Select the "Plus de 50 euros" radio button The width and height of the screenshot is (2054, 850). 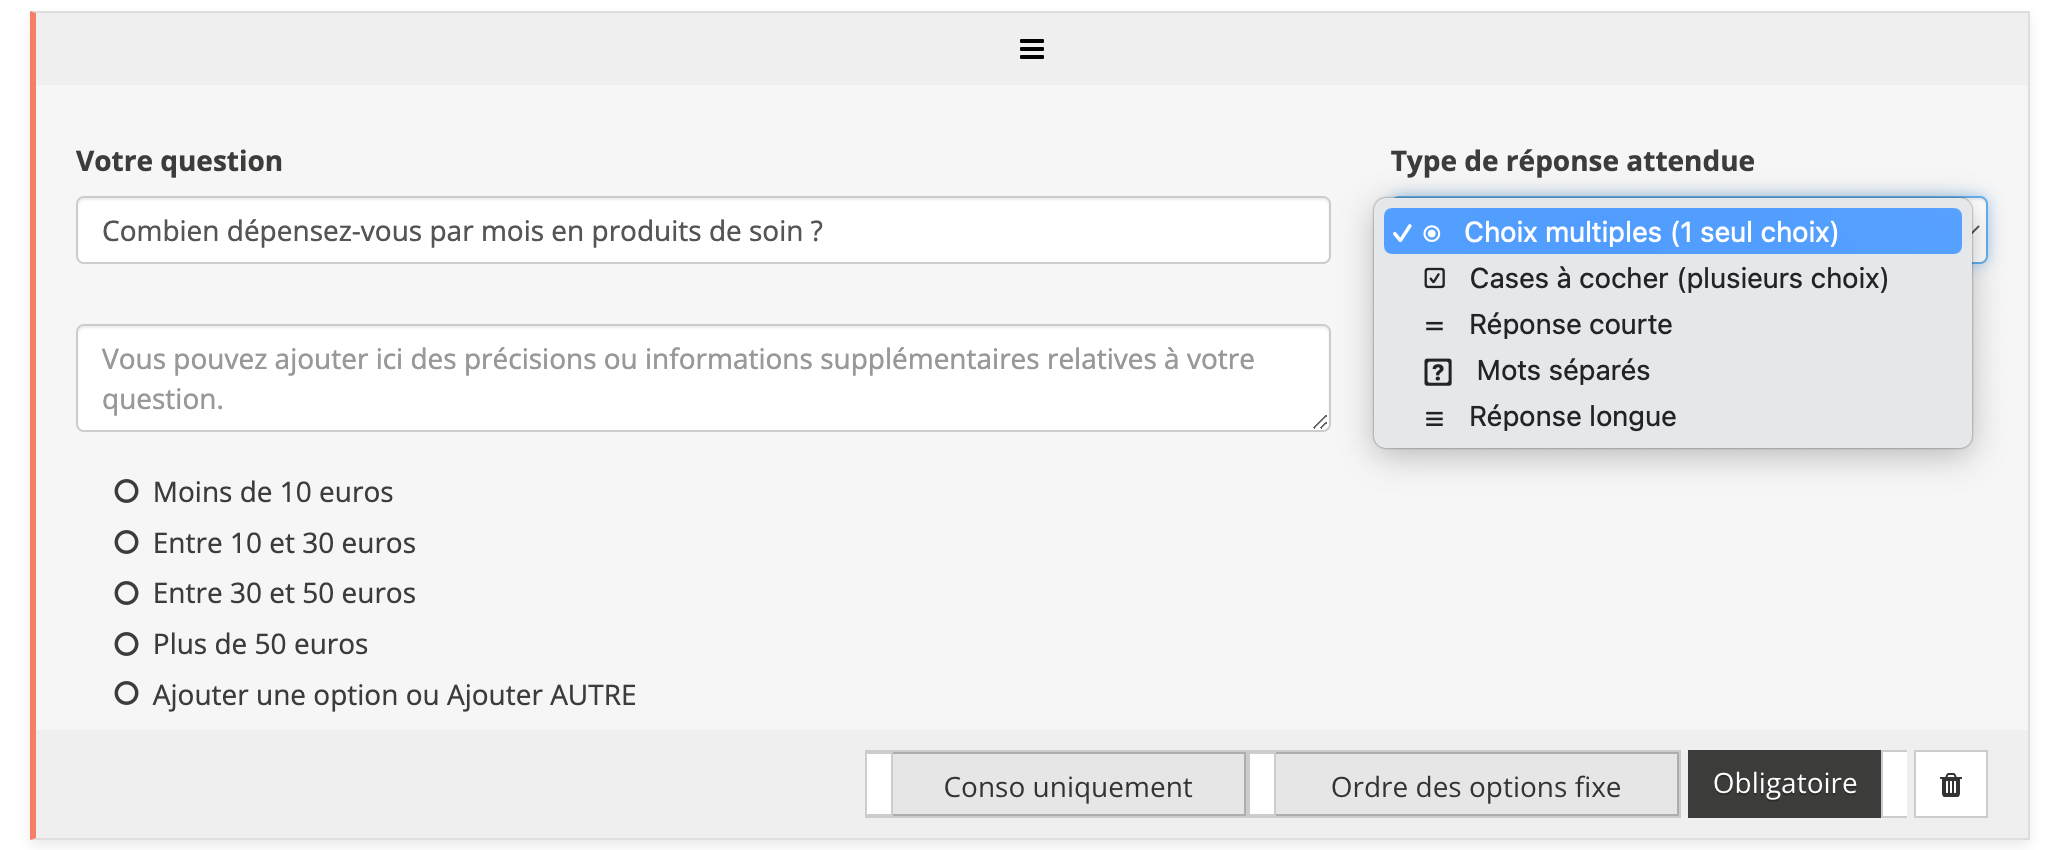pos(126,644)
